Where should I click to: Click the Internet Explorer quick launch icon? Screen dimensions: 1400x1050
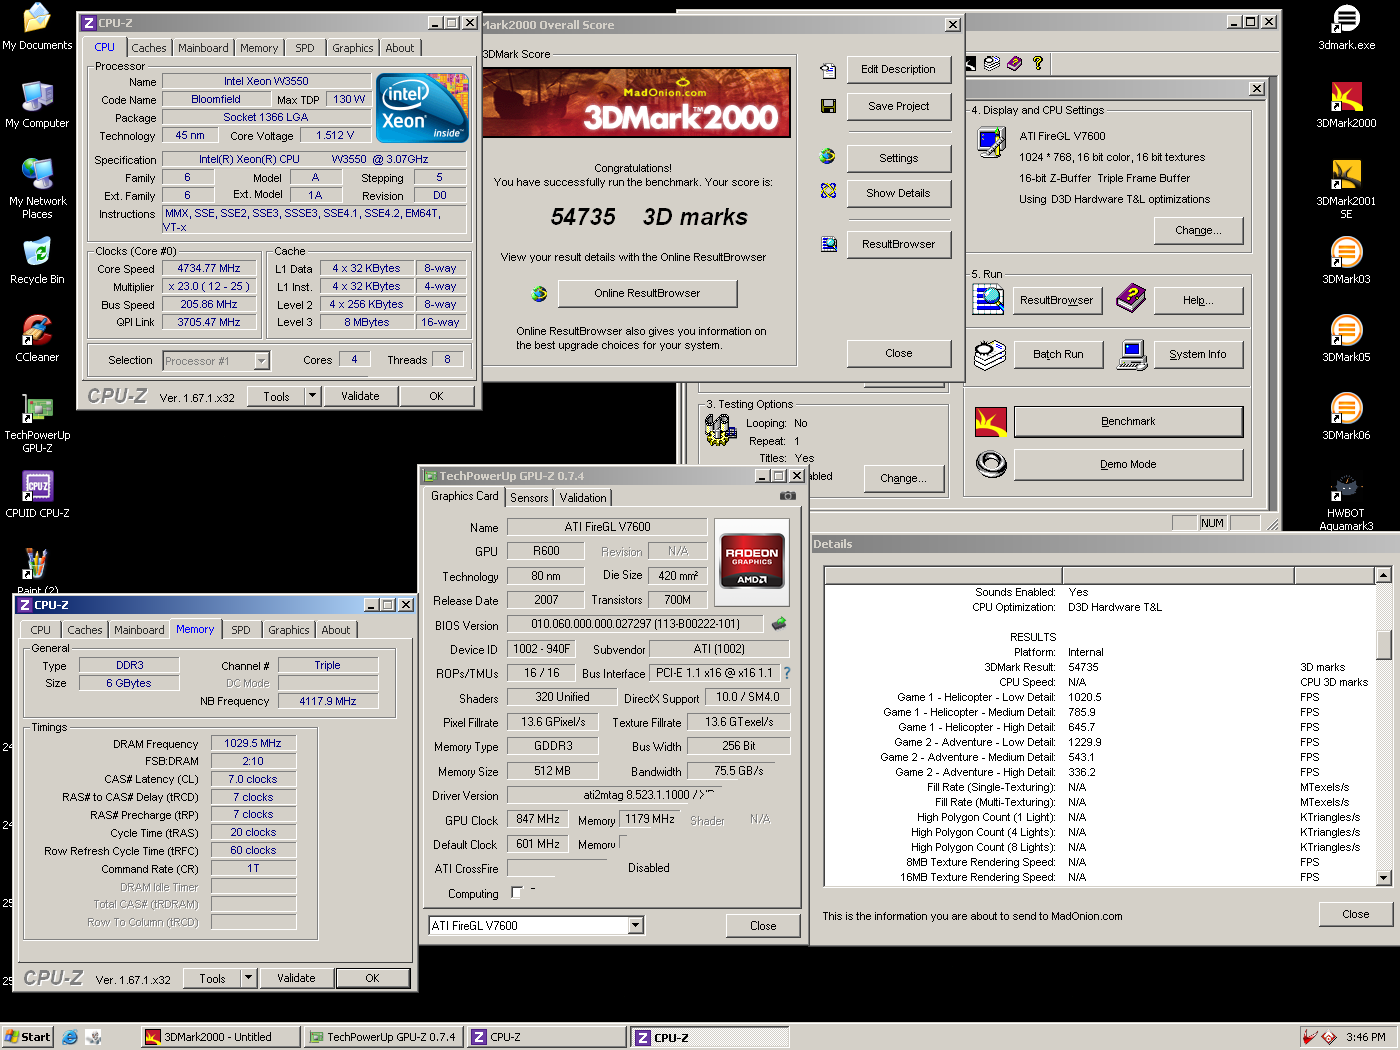point(70,1037)
